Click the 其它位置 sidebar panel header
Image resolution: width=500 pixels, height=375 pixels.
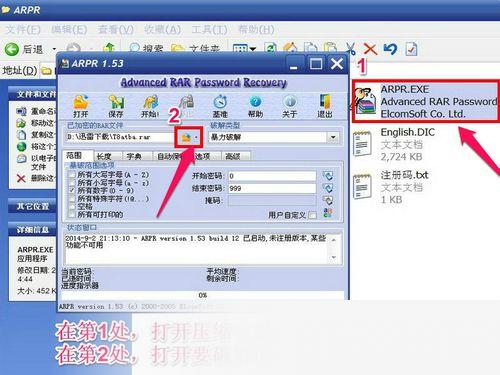click(33, 206)
